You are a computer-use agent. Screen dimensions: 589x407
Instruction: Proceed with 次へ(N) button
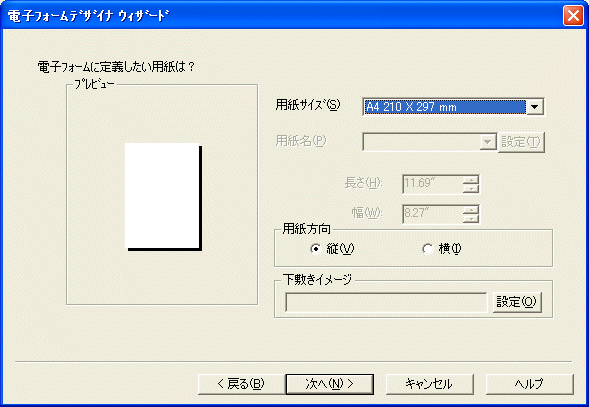click(x=329, y=384)
